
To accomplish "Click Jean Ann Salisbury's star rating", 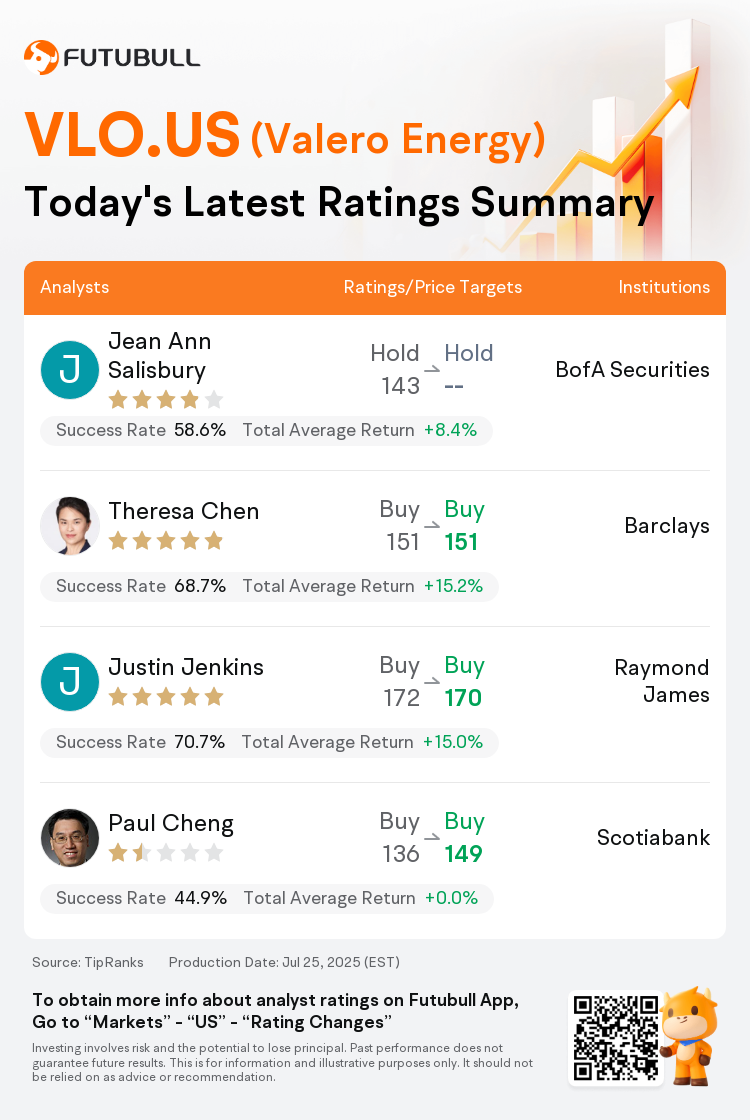I will (166, 399).
